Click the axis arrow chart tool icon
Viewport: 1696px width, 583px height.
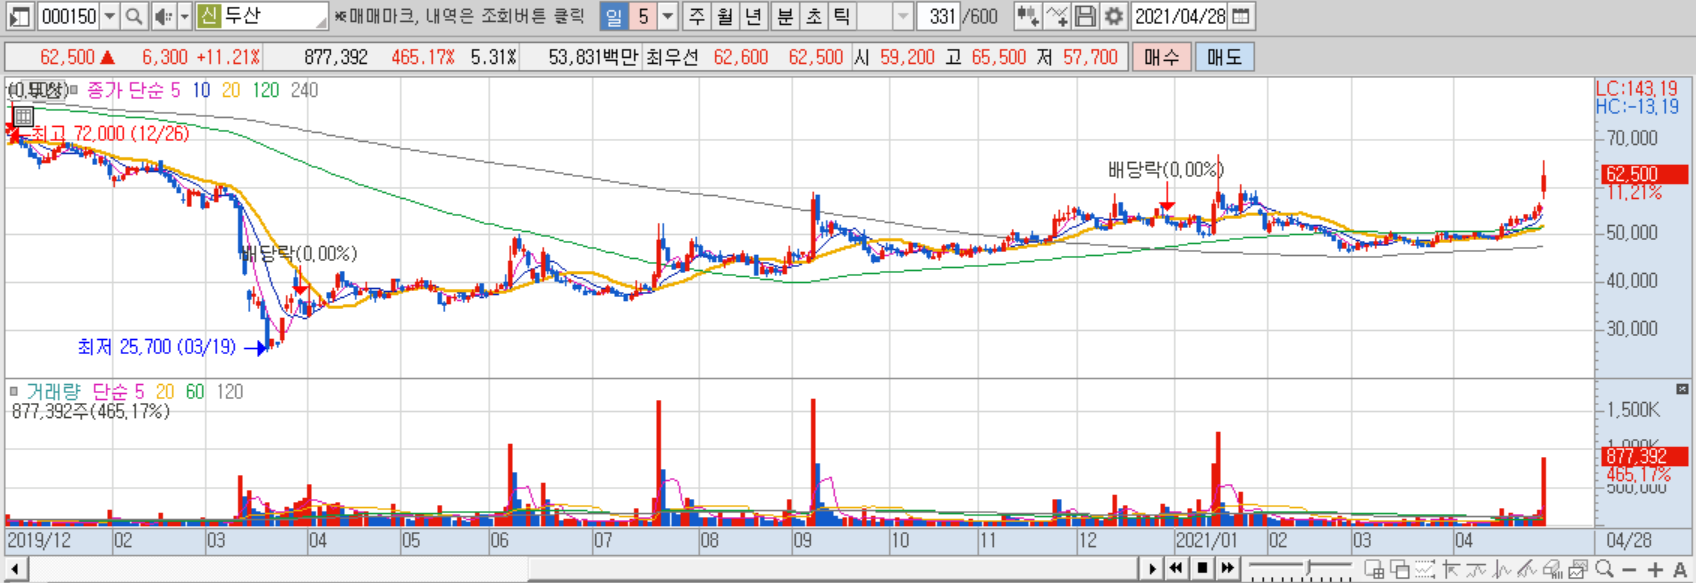[x=1451, y=569]
